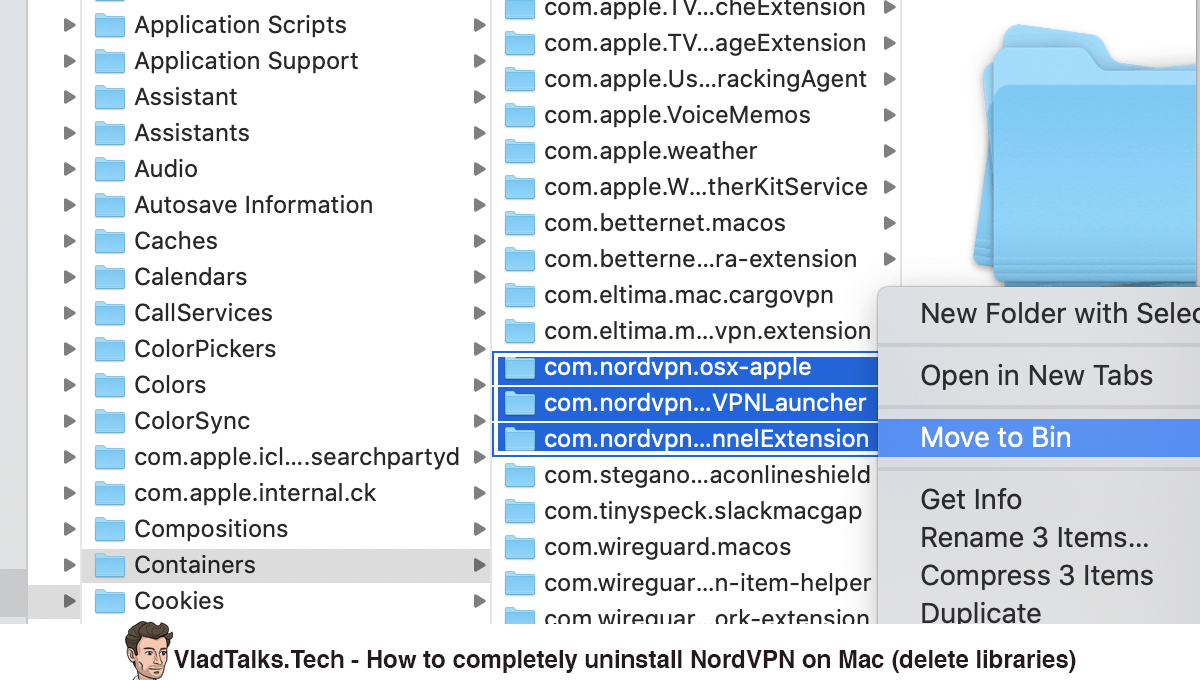Click the ColorSync folder icon
Image resolution: width=1200 pixels, height=680 pixels.
click(x=109, y=421)
